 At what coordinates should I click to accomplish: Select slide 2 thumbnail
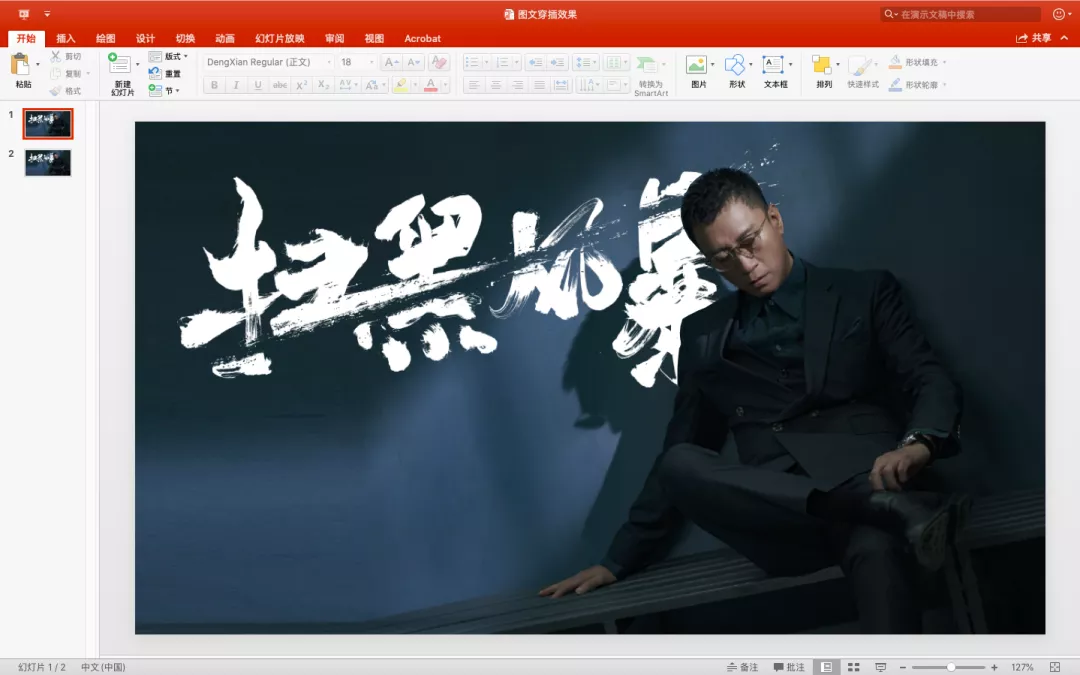(x=48, y=163)
